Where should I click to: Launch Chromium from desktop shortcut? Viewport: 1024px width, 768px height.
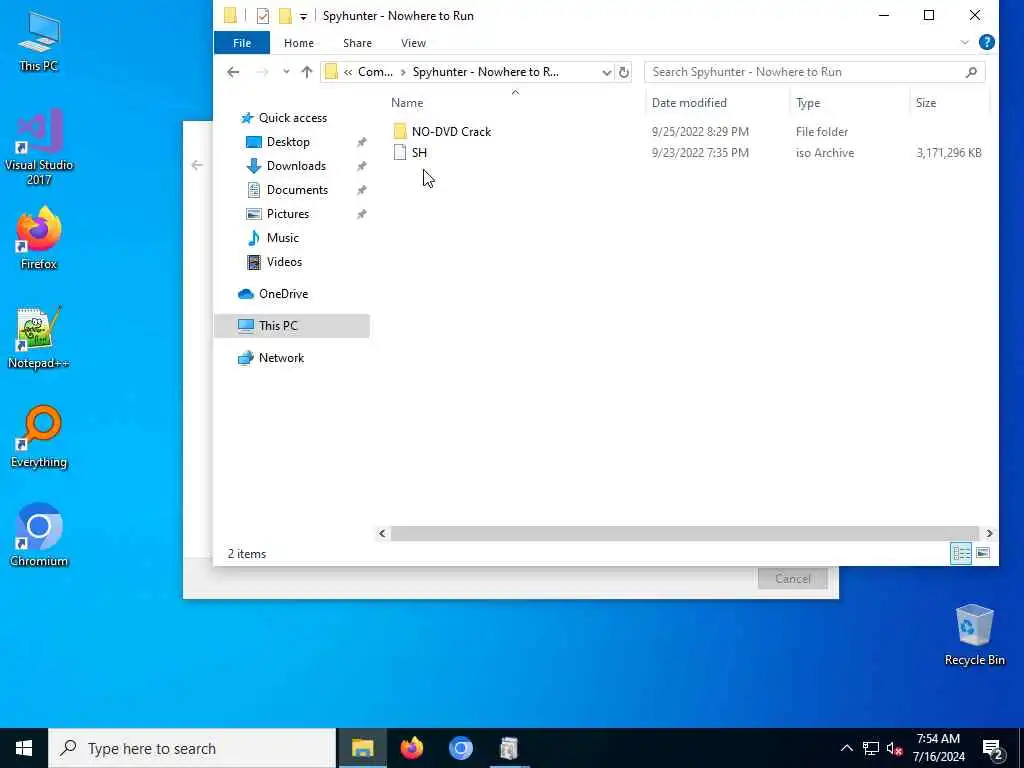point(39,536)
